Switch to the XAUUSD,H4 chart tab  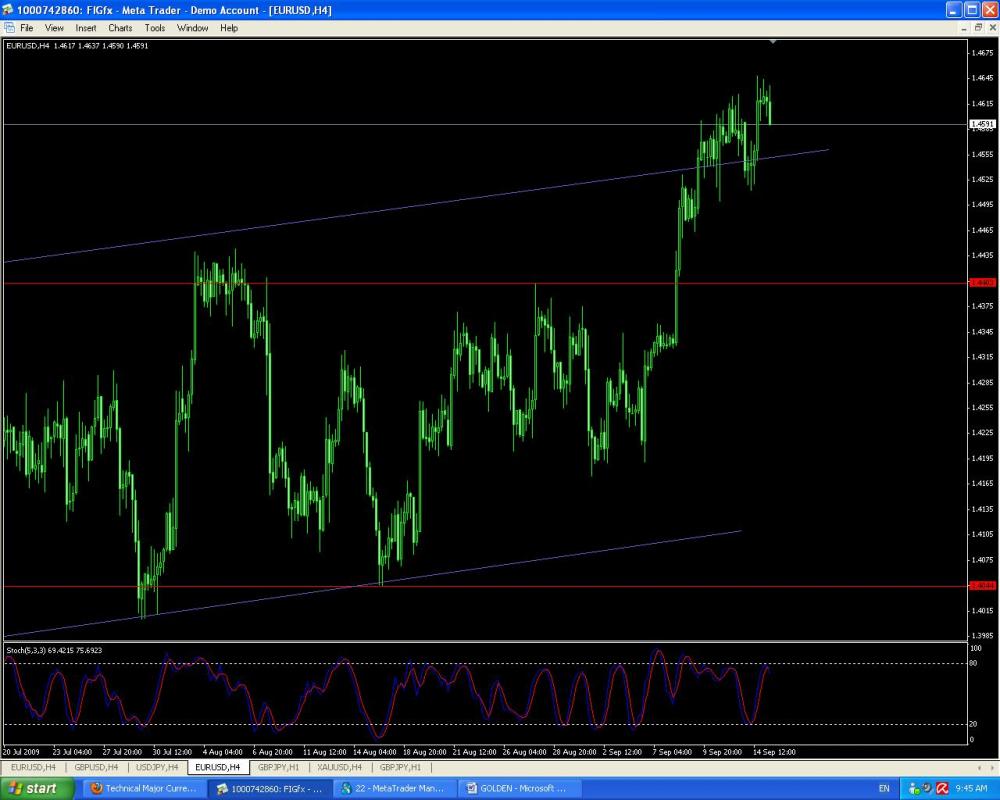pyautogui.click(x=339, y=767)
